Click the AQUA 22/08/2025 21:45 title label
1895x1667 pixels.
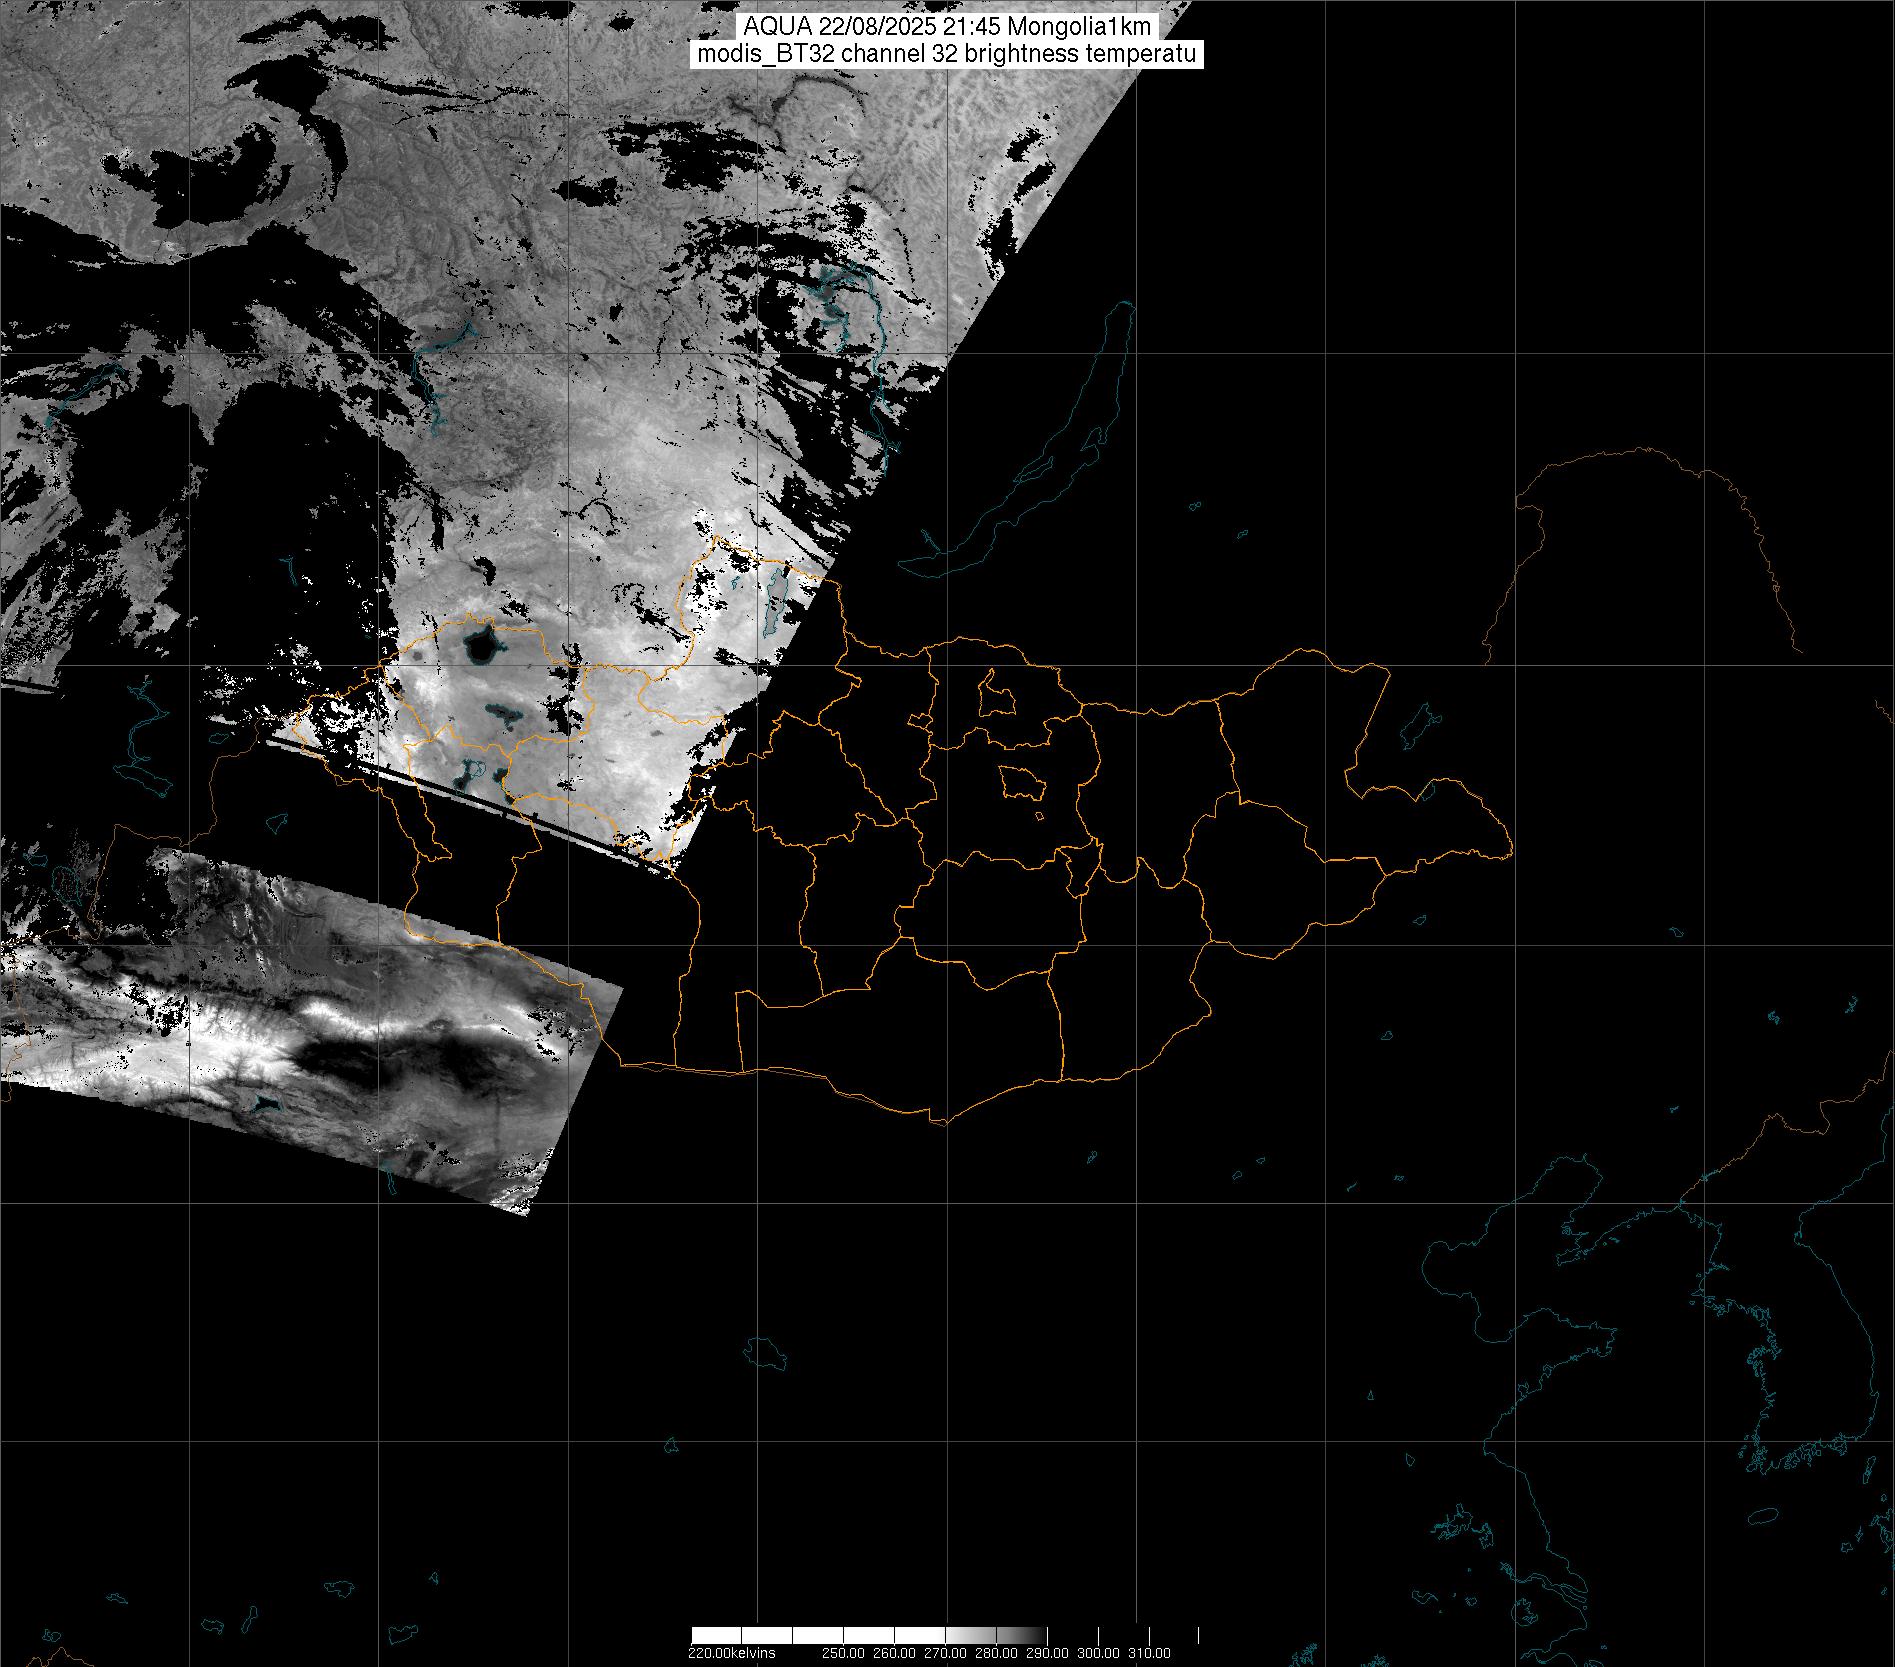(x=947, y=27)
